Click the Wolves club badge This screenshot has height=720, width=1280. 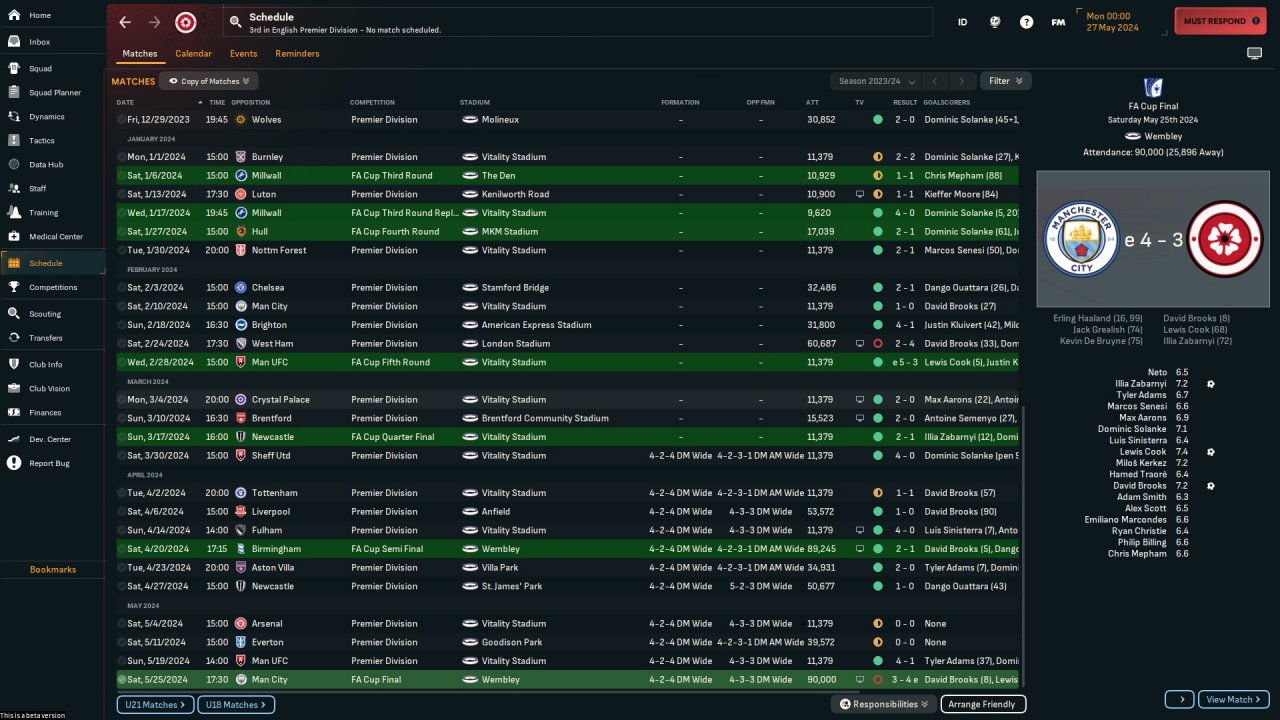pyautogui.click(x=240, y=119)
